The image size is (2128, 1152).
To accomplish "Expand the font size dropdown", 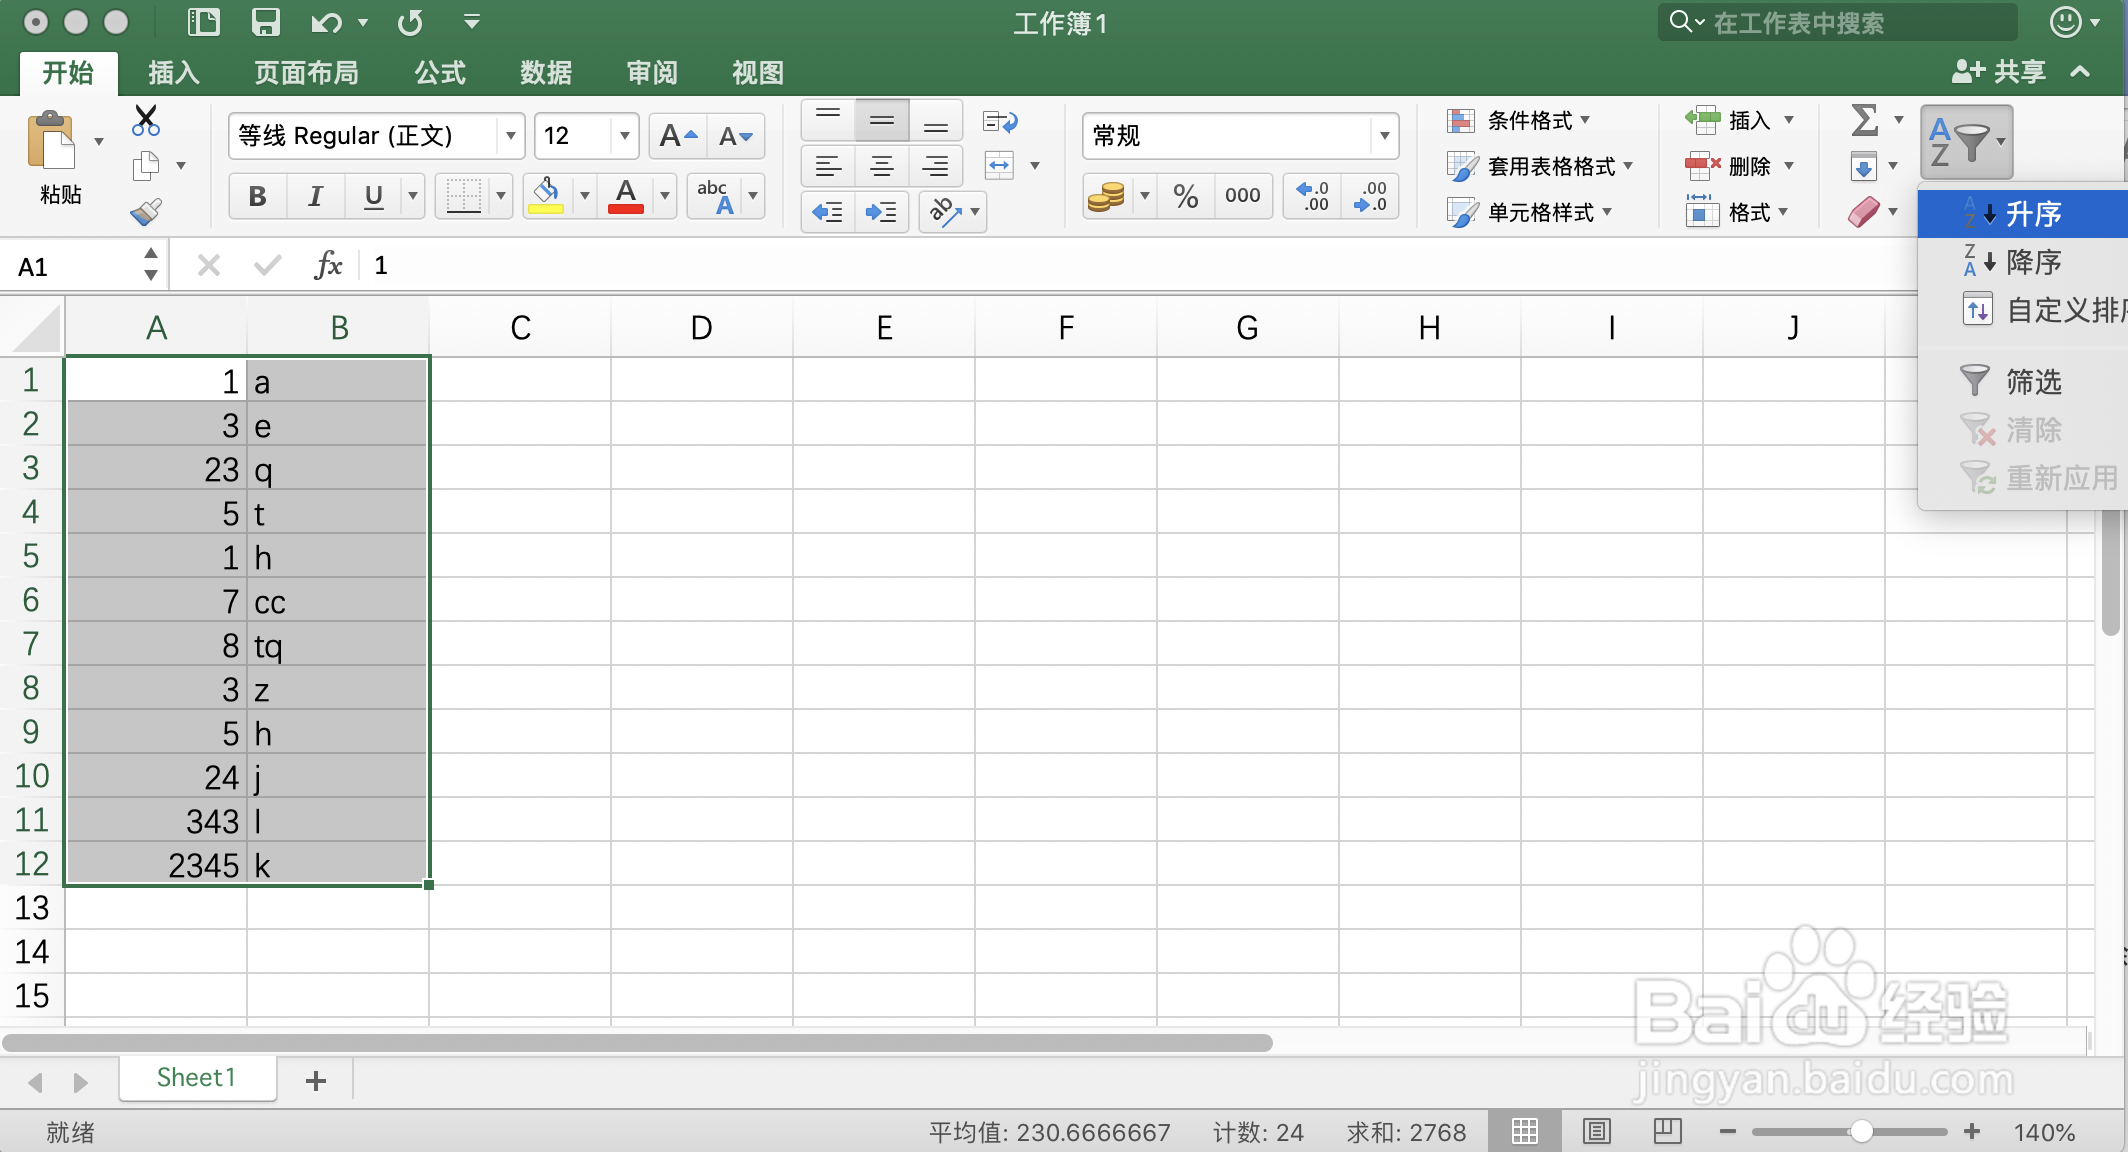I will (624, 136).
